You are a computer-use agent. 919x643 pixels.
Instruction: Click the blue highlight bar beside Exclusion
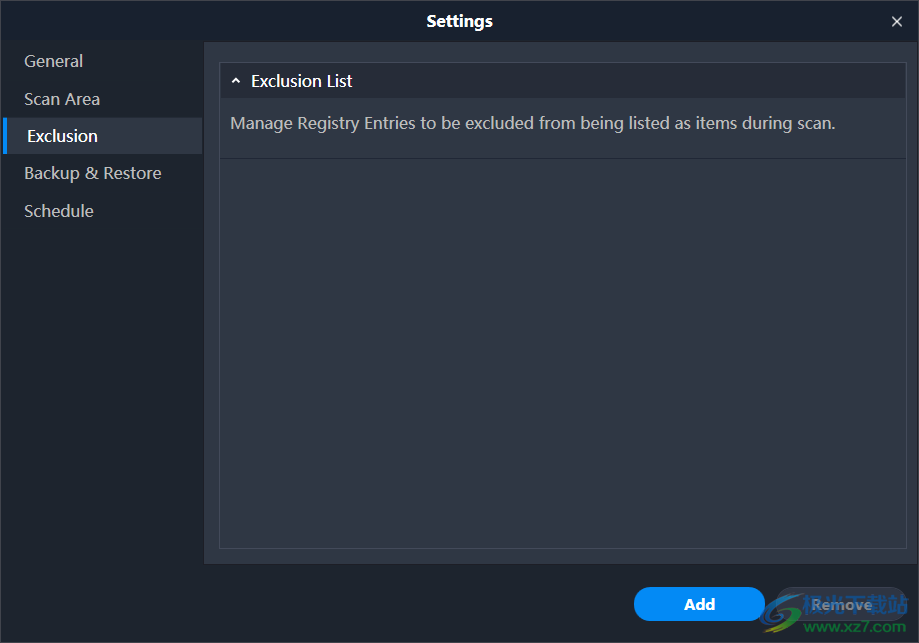[x=5, y=136]
